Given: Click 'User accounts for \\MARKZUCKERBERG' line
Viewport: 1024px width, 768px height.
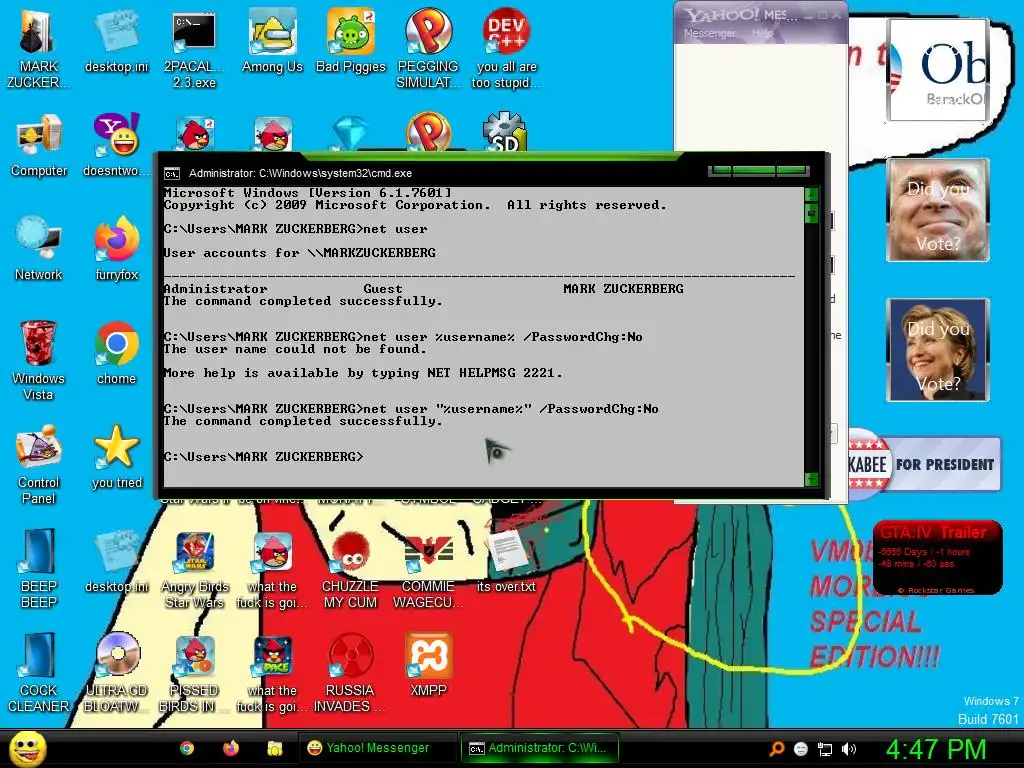Looking at the screenshot, I should pyautogui.click(x=300, y=253).
